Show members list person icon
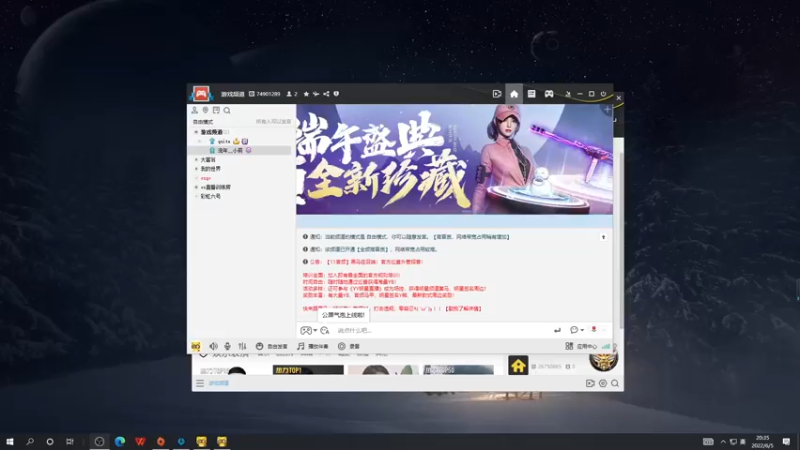The height and width of the screenshot is (450, 800). coord(194,110)
